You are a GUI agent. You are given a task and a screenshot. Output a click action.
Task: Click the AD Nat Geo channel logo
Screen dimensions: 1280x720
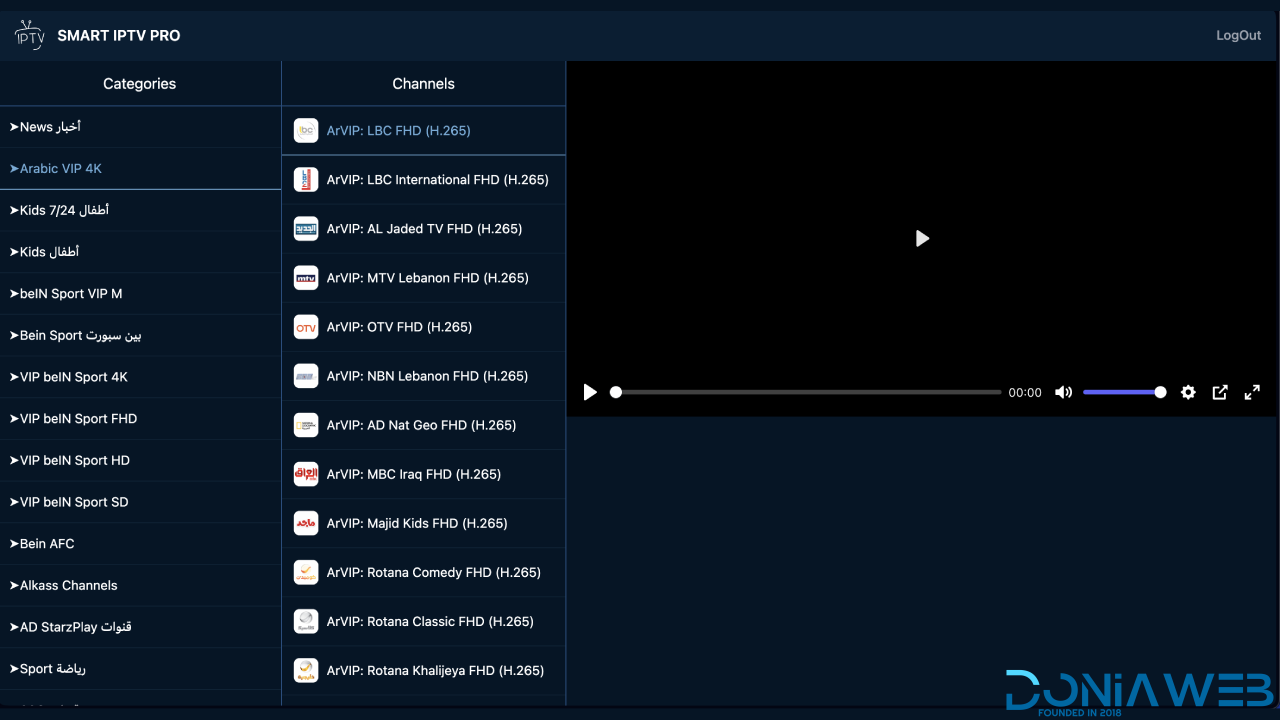point(306,425)
